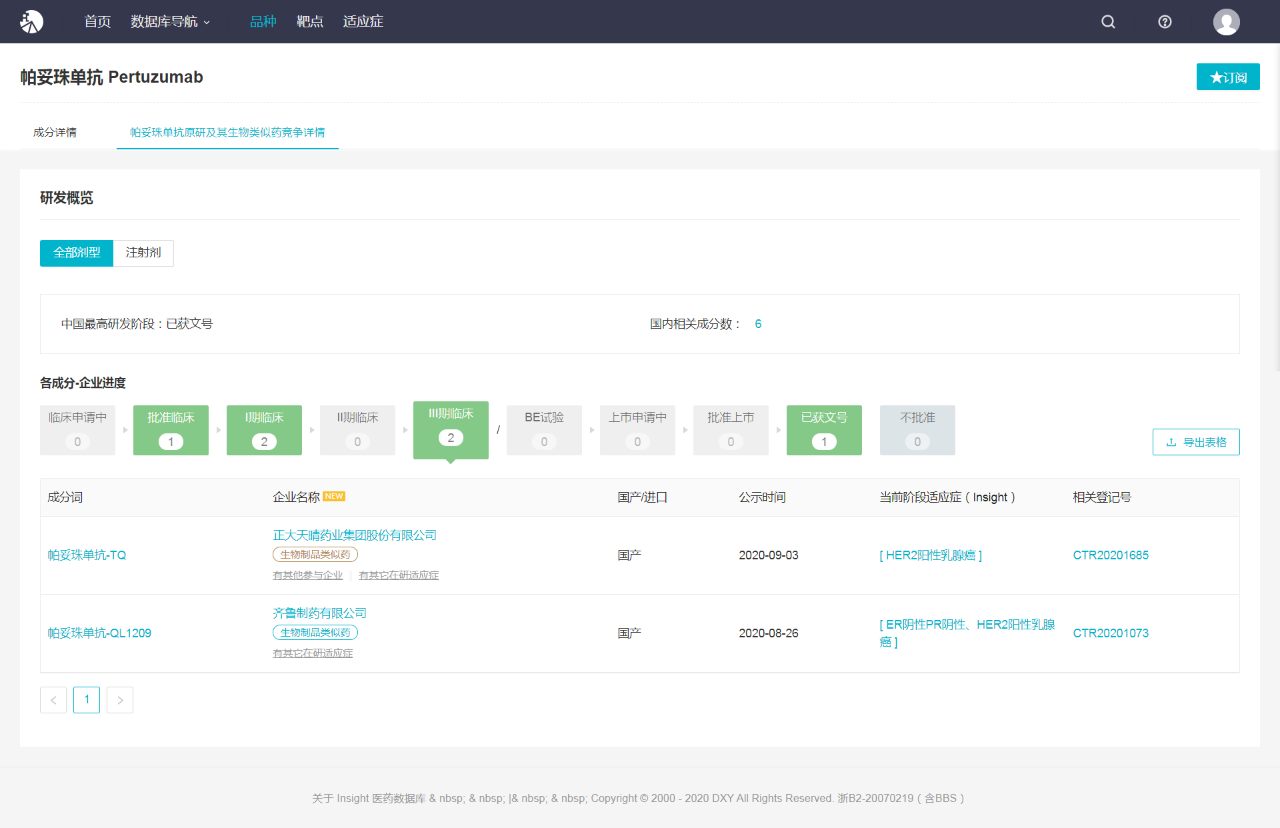Select the 批准上市 stage box

(731, 430)
